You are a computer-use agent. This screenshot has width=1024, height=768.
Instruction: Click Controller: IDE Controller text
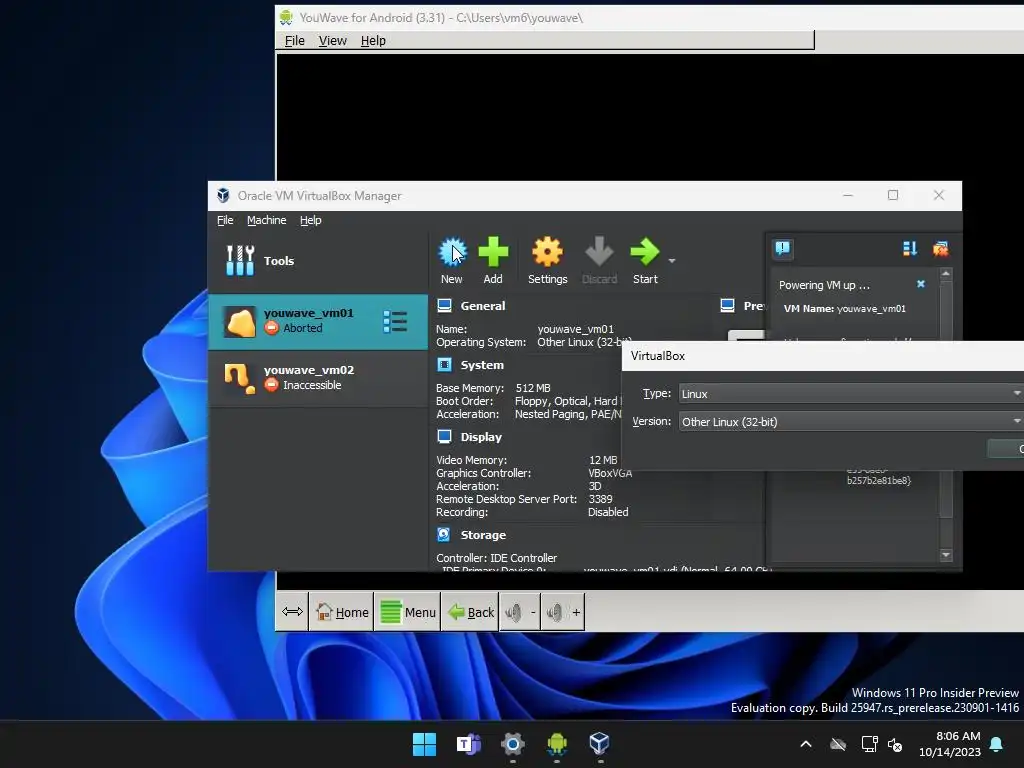496,558
